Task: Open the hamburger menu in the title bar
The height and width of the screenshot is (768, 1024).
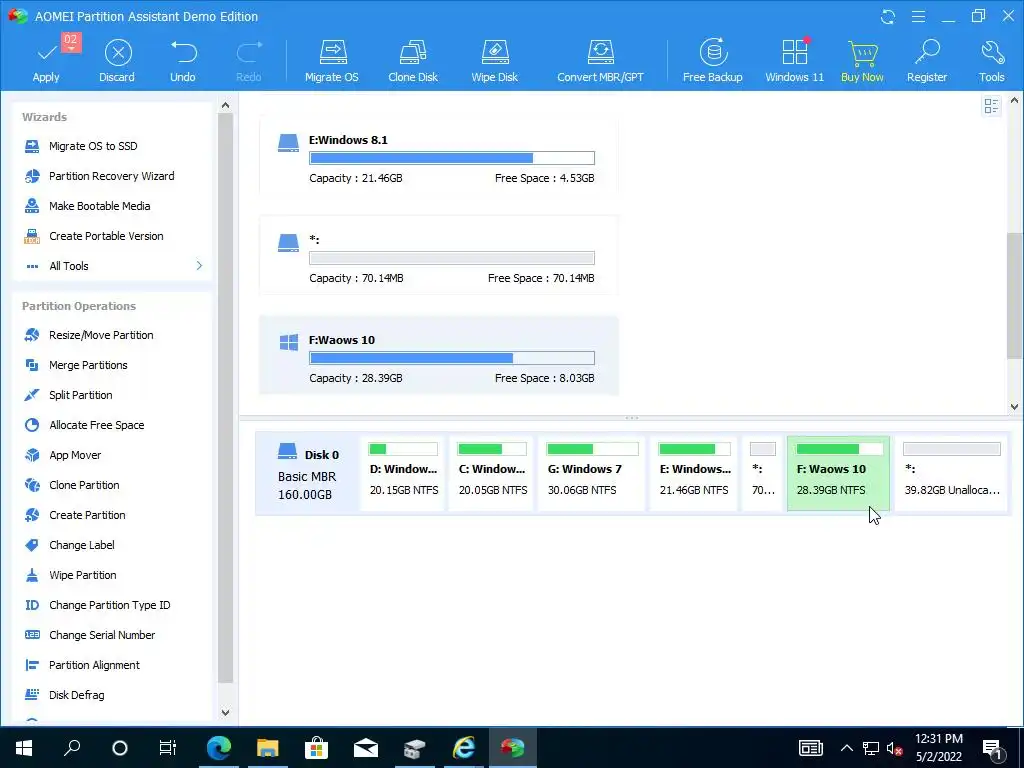Action: tap(918, 16)
